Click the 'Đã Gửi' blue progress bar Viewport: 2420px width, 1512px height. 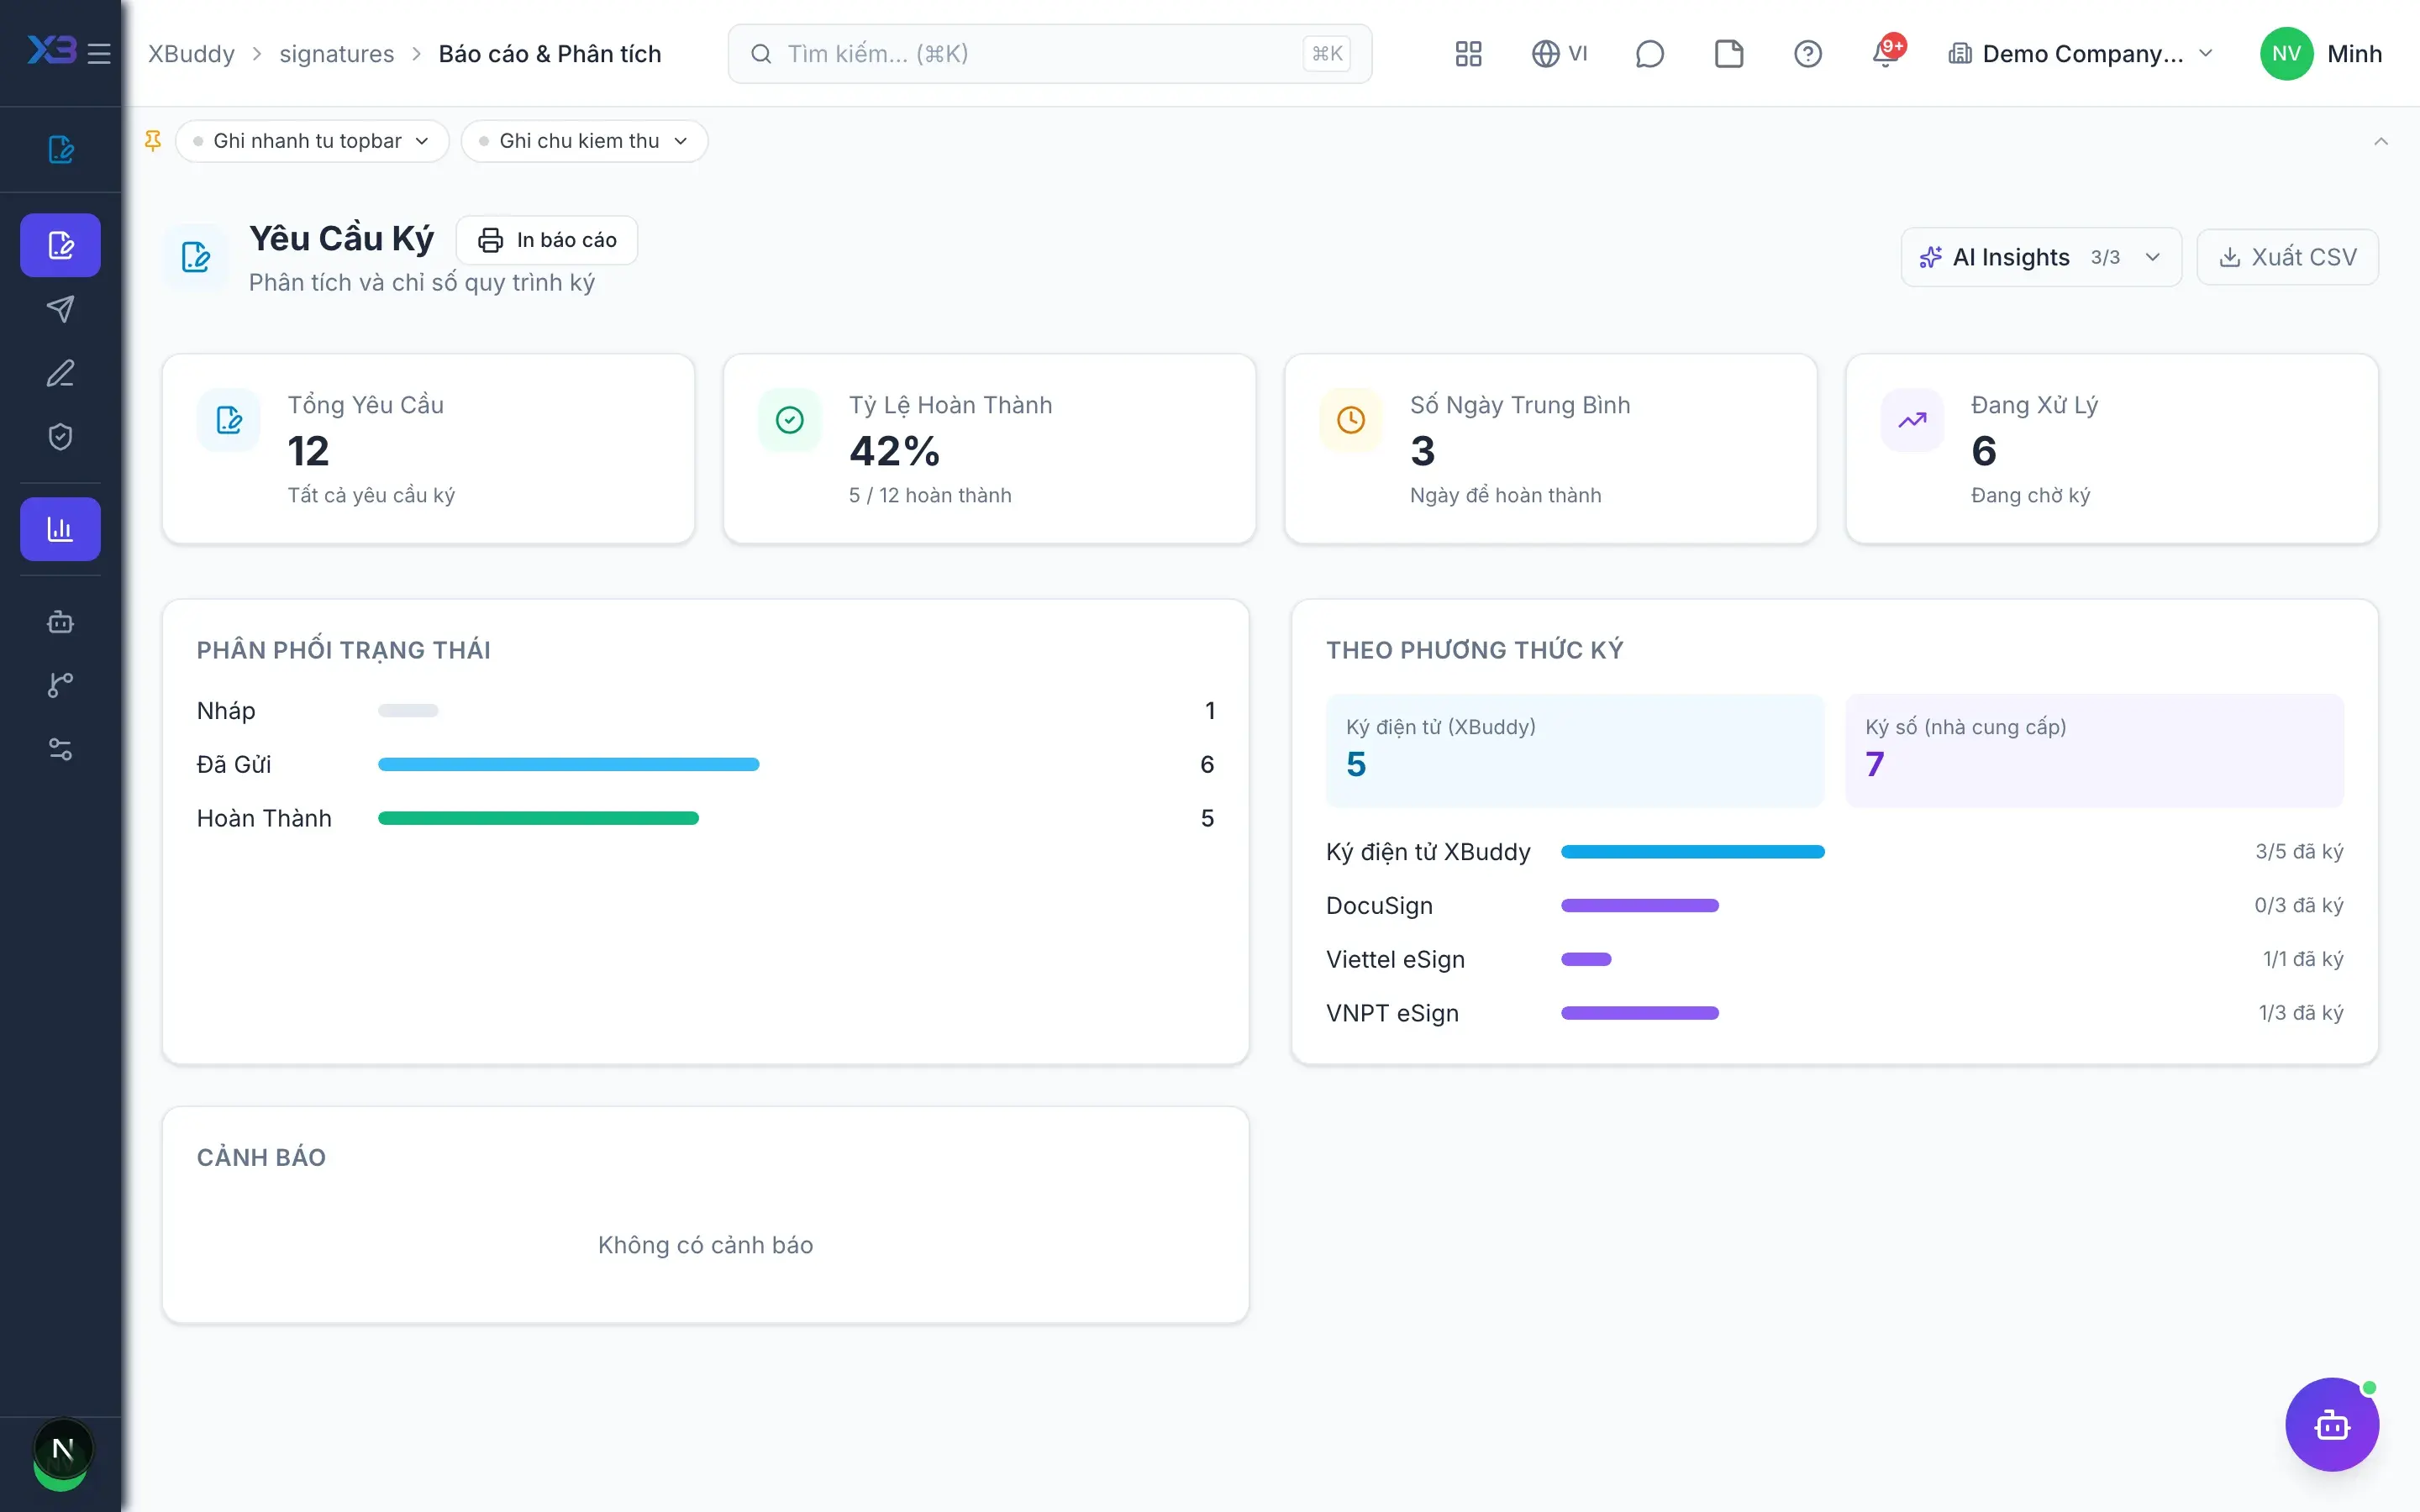coord(568,765)
